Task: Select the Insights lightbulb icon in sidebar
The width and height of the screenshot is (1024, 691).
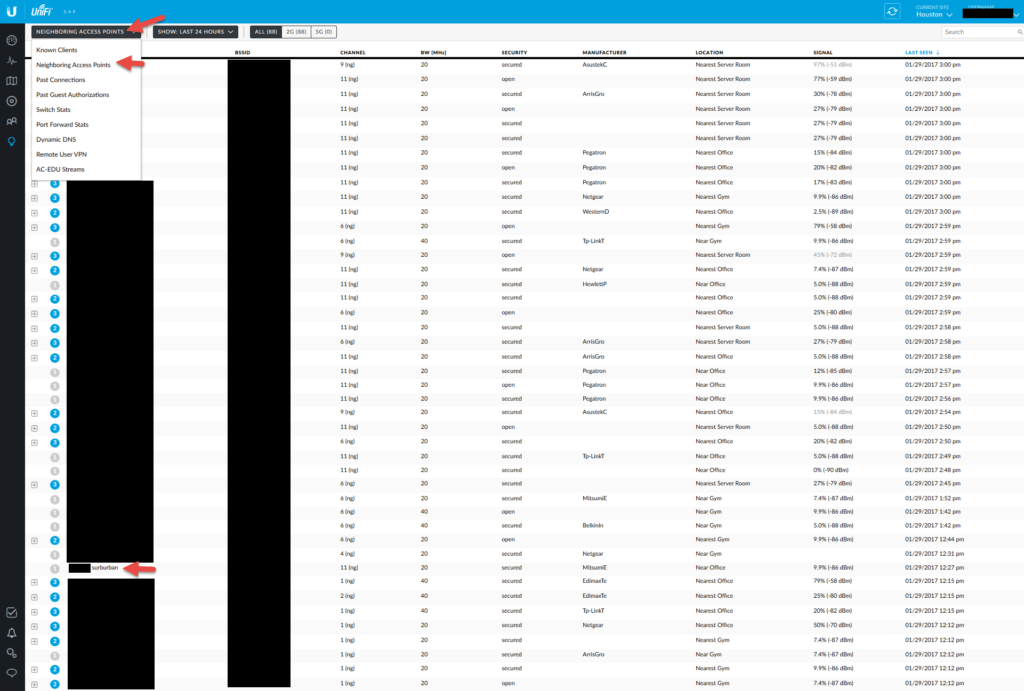Action: click(x=11, y=142)
